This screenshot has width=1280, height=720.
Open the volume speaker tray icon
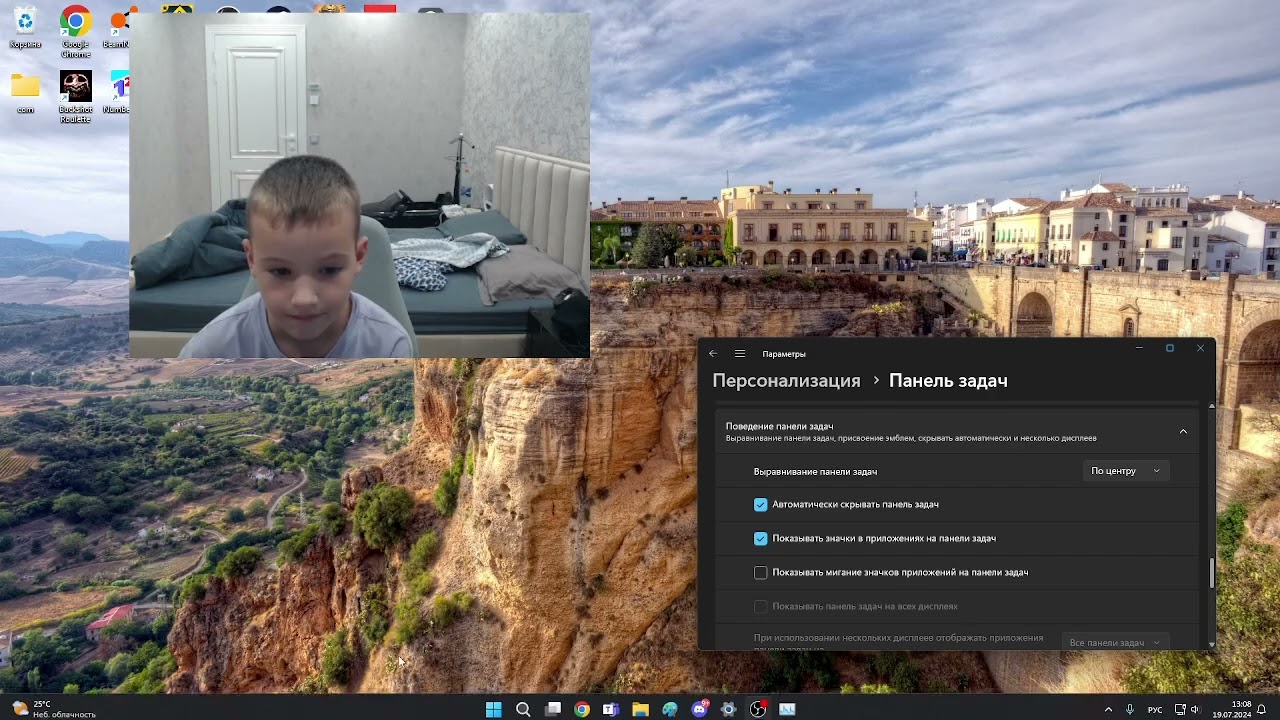coord(1195,709)
